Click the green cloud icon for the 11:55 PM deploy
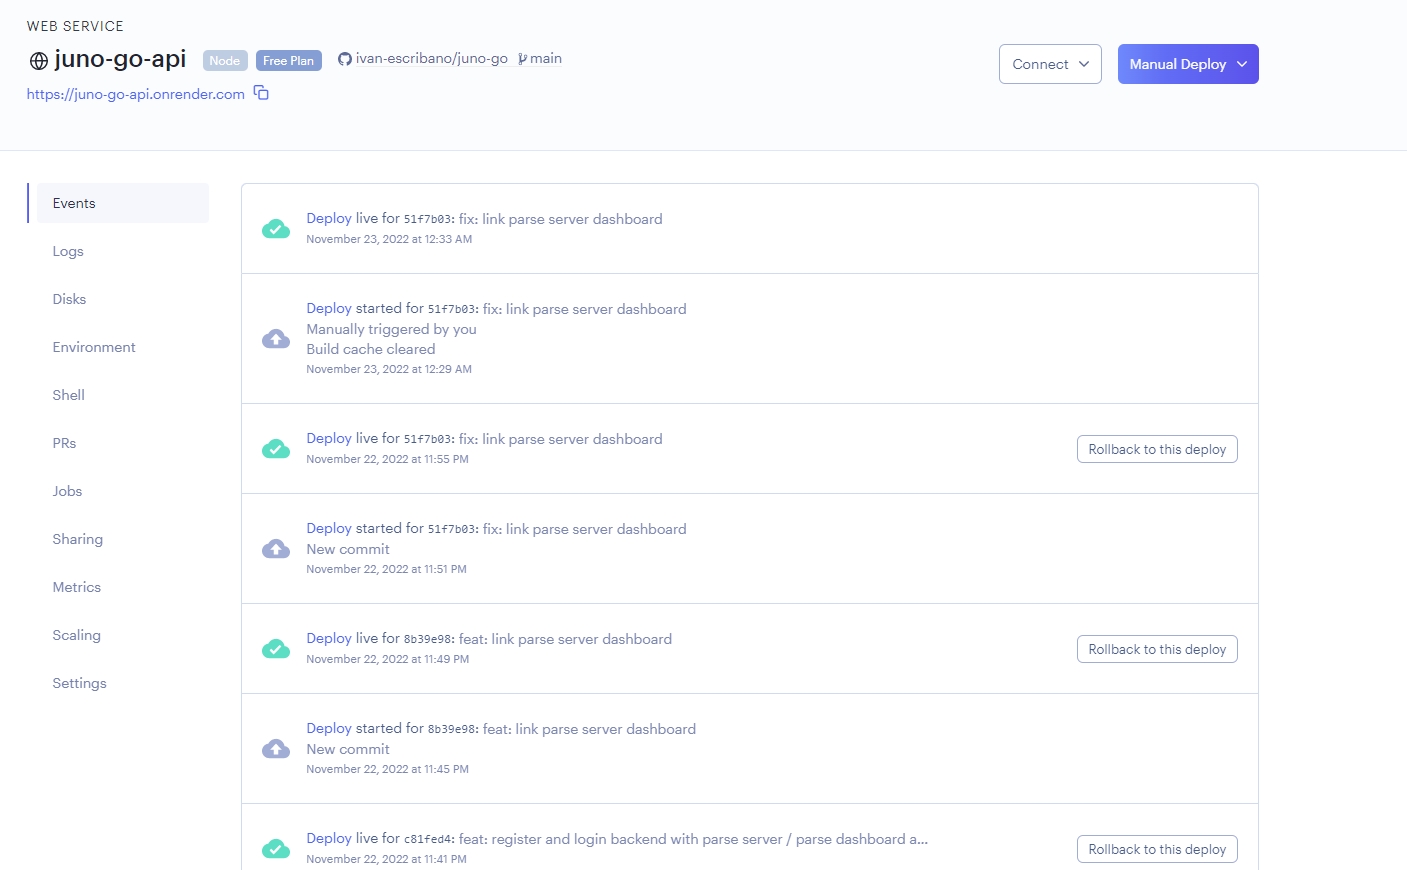The width and height of the screenshot is (1407, 870). click(276, 449)
